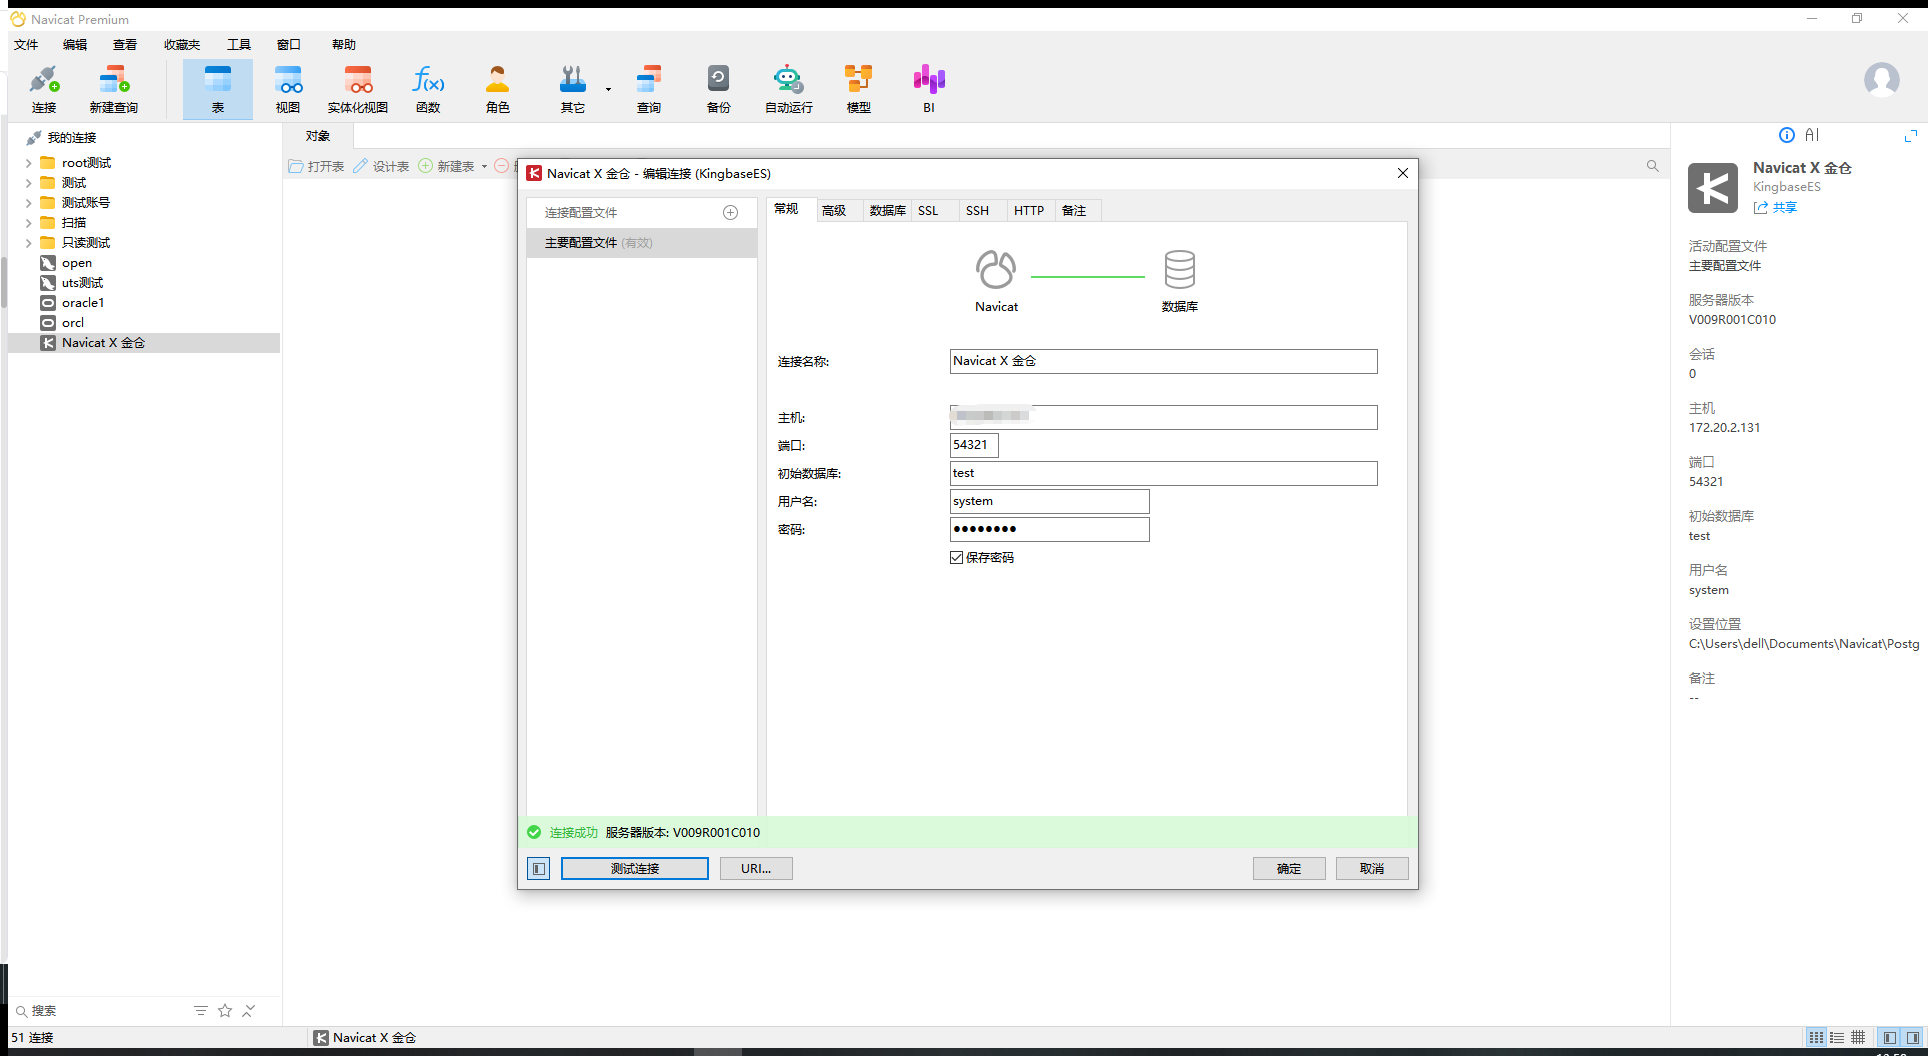This screenshot has width=1928, height=1056.
Task: Switch to grid view icon in status bar
Action: coord(1858,1038)
